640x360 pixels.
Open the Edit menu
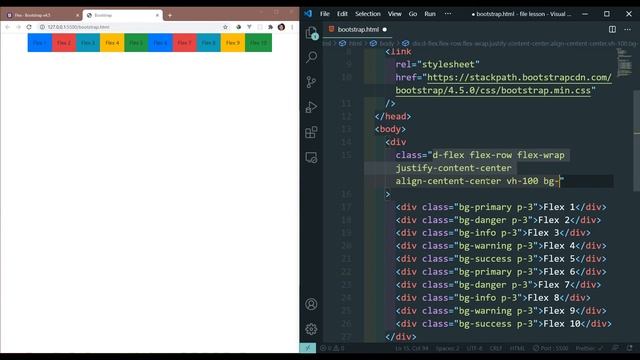tap(342, 14)
